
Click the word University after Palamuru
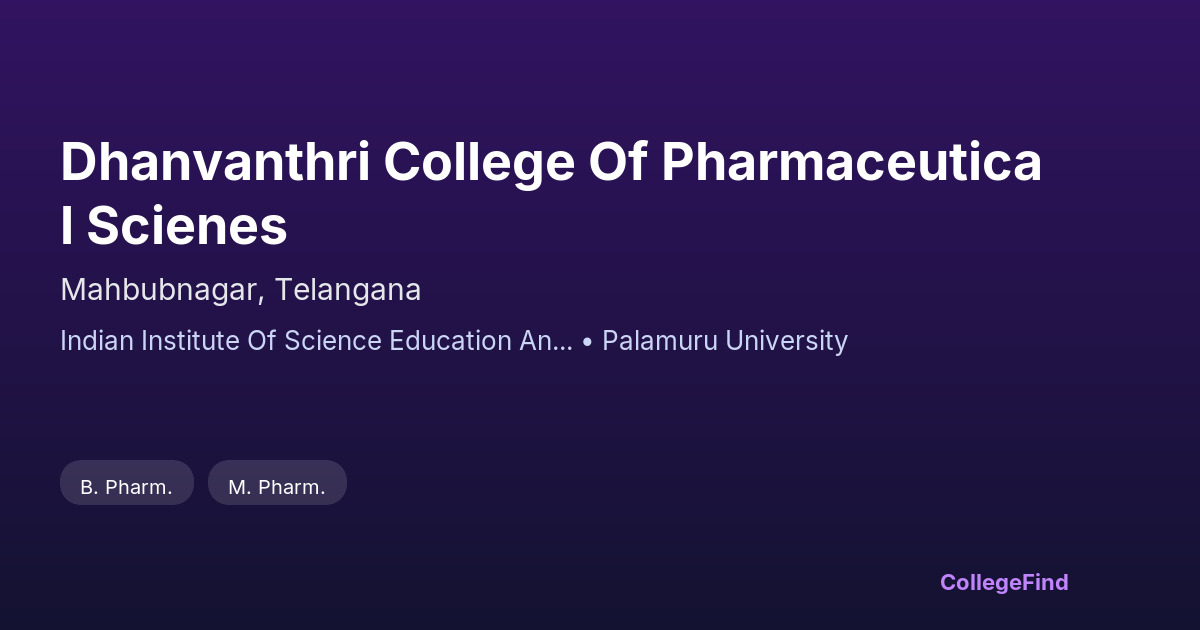[x=787, y=341]
